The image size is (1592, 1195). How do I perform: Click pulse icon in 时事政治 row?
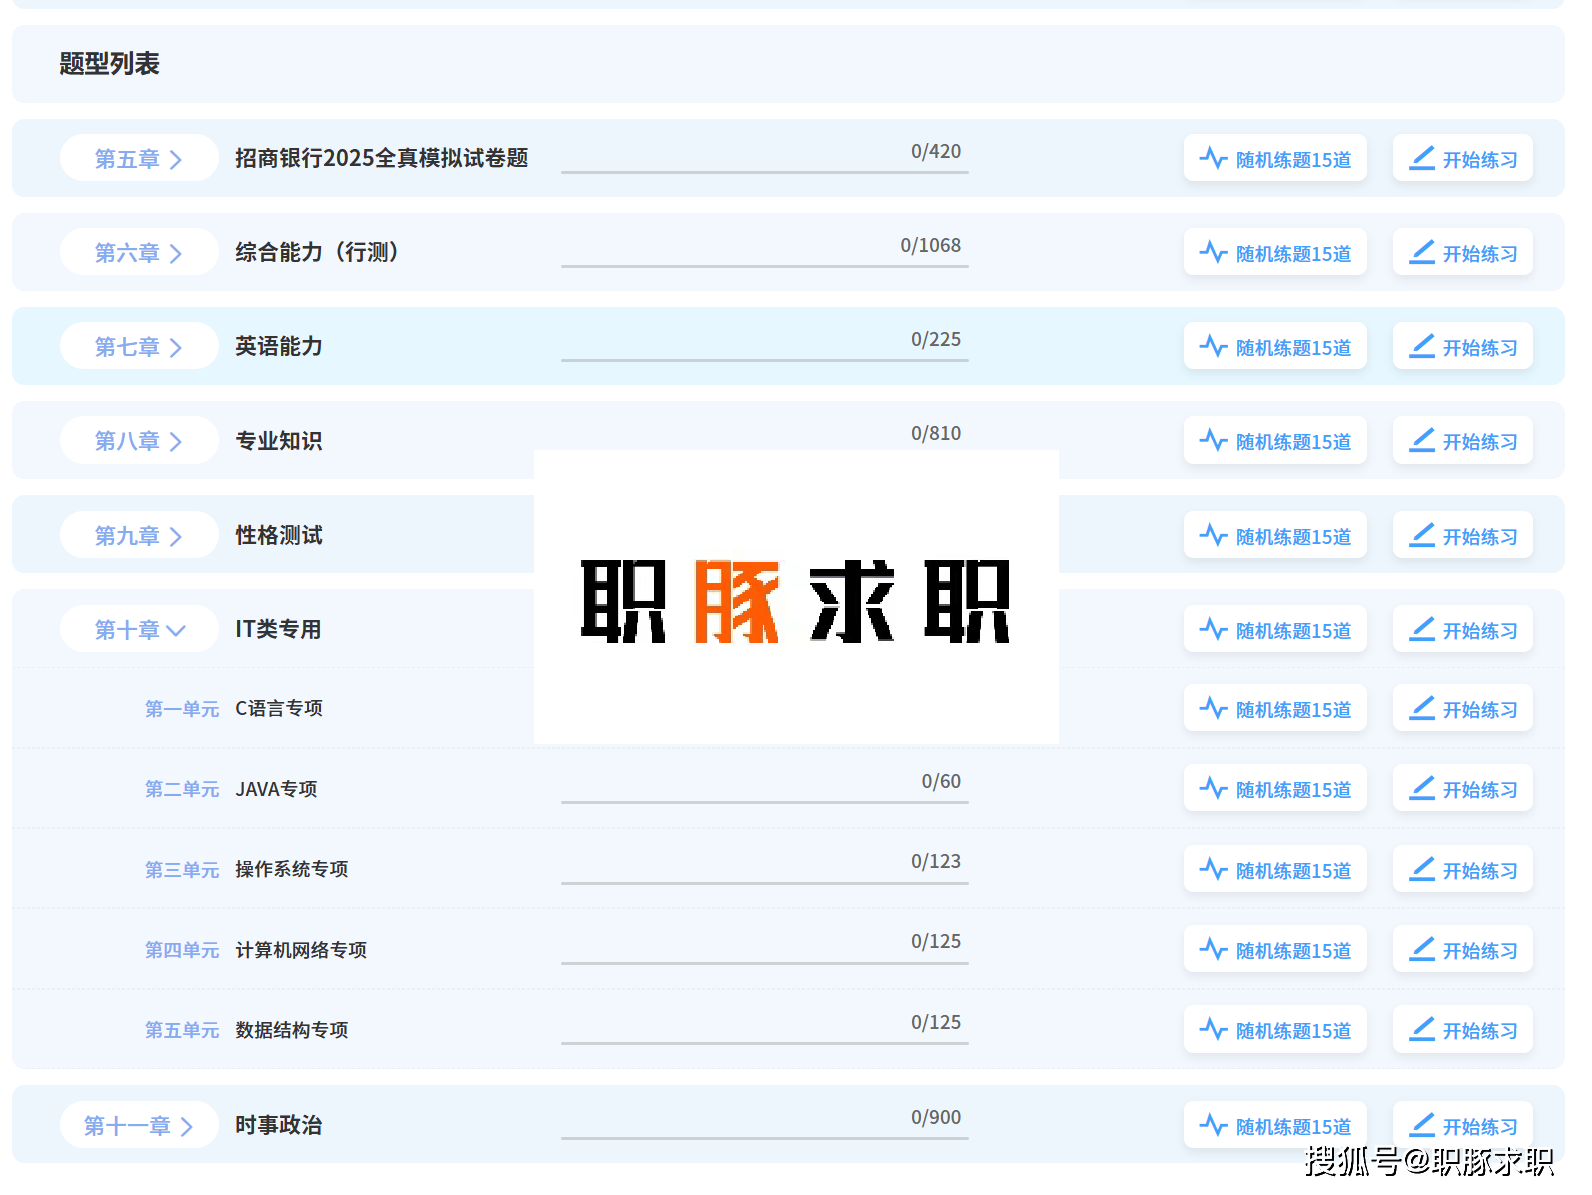click(1213, 1126)
